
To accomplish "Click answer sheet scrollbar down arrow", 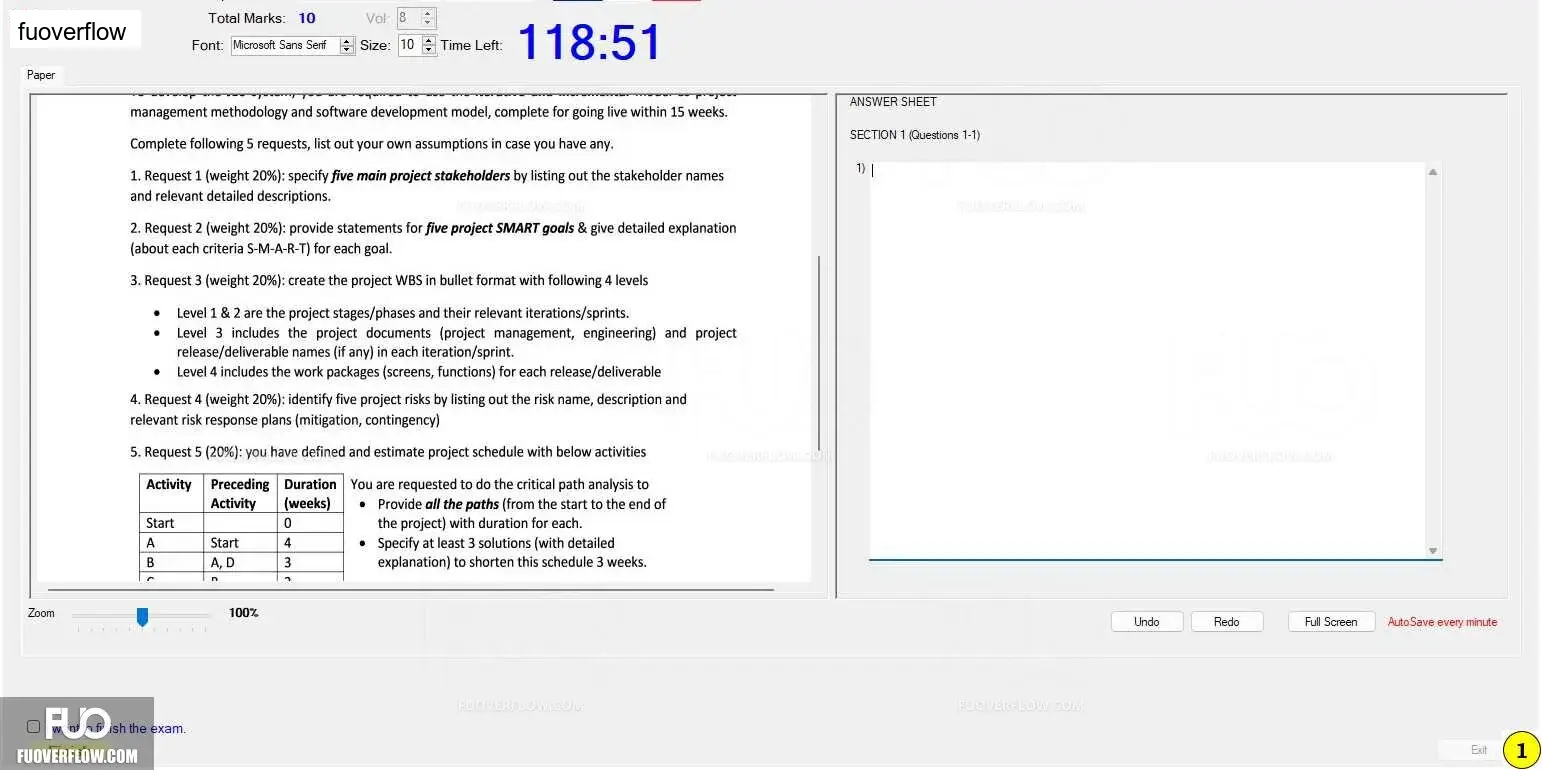I will tap(1433, 551).
